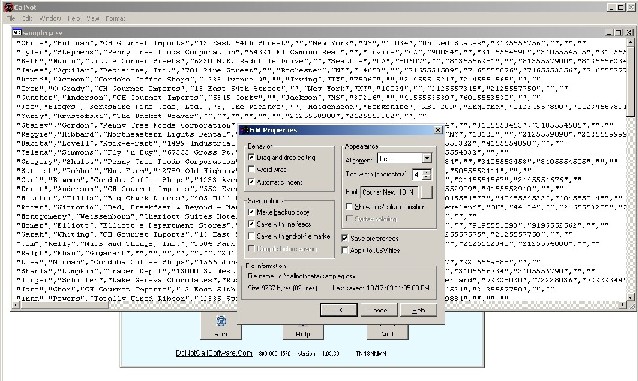Image resolution: width=638 pixels, height=381 pixels.
Task: Click the document icon of the child window
Action: tap(17, 32)
